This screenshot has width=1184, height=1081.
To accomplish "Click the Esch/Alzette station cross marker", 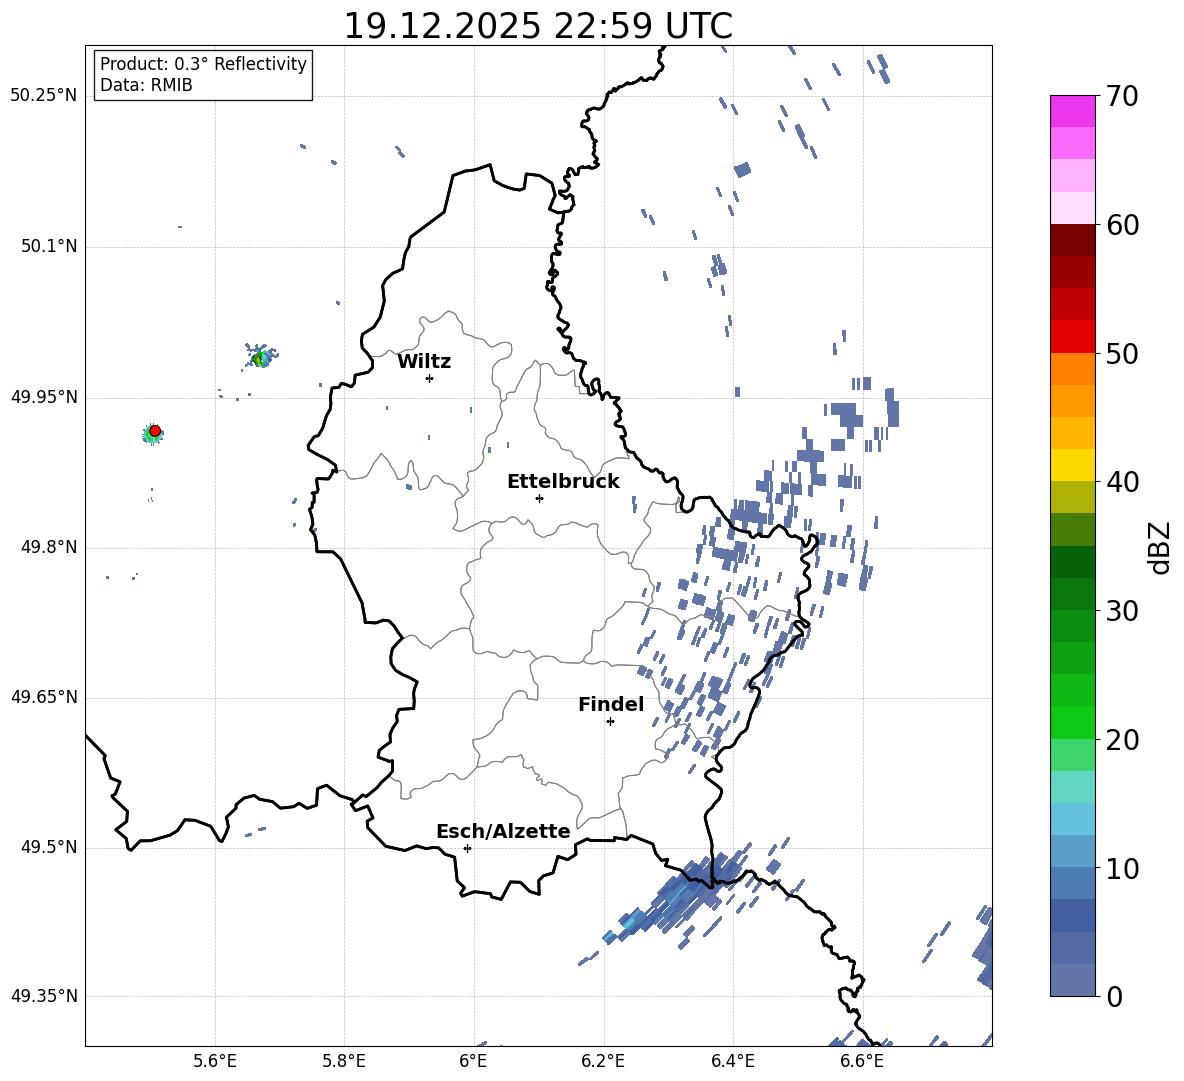I will pos(467,848).
